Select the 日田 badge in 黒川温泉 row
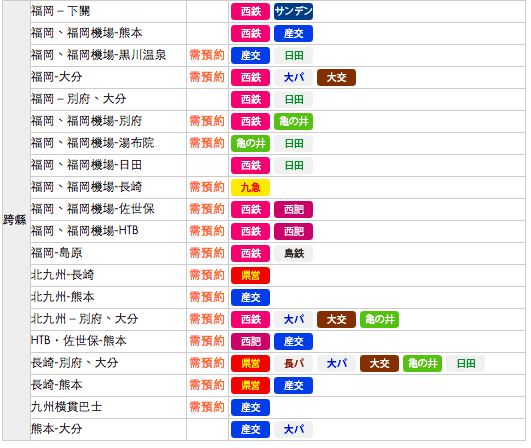 pyautogui.click(x=293, y=56)
